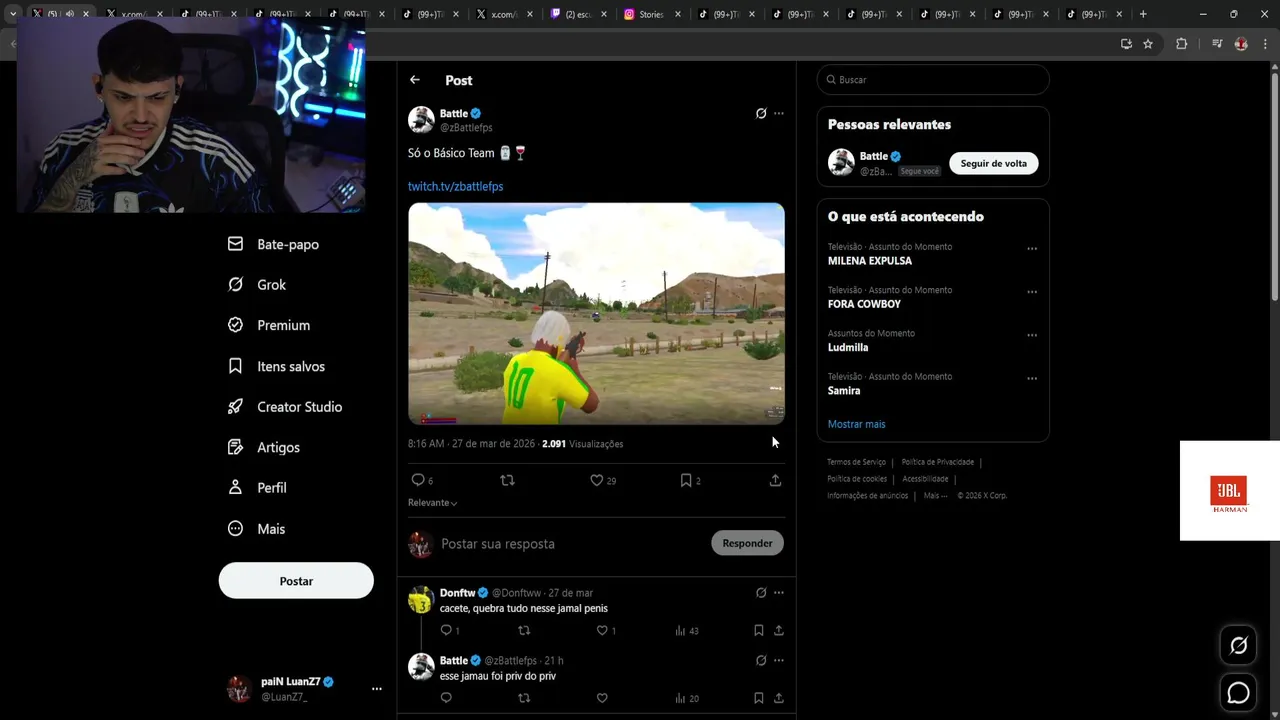The image size is (1280, 720).
Task: Expand account switcher next to paiN LuanZ7
Action: pos(377,689)
